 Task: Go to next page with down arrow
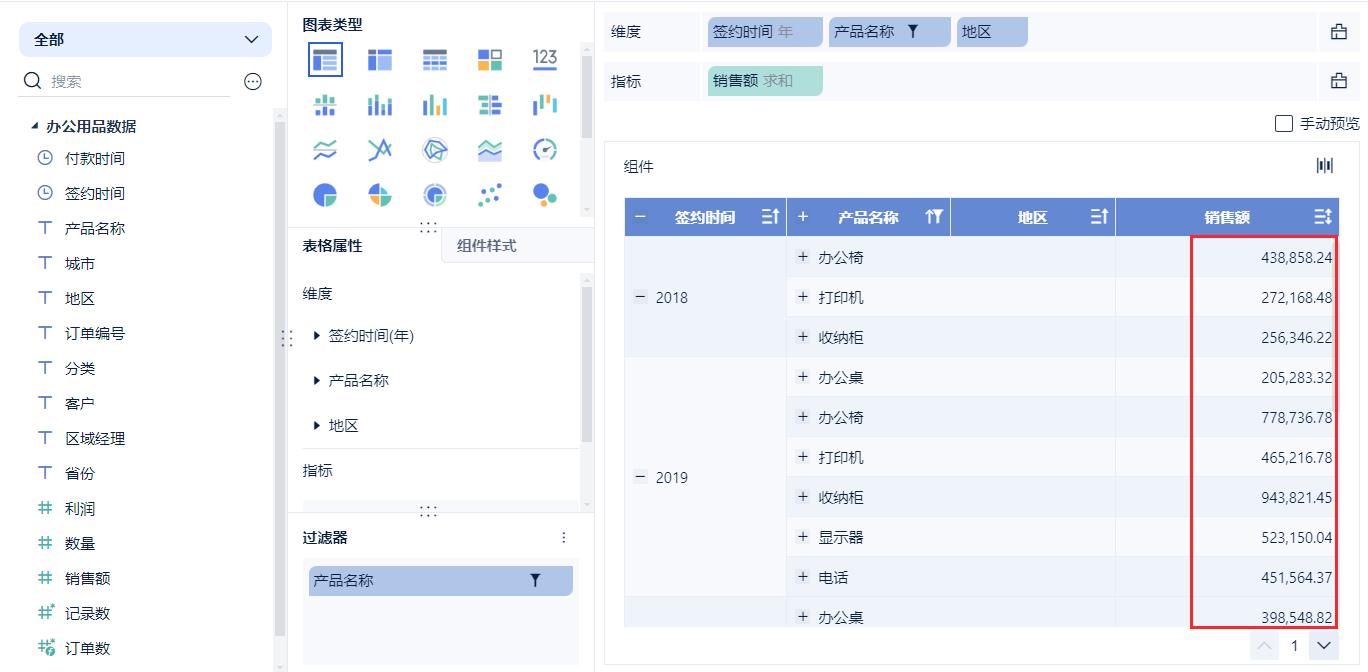click(x=1325, y=646)
